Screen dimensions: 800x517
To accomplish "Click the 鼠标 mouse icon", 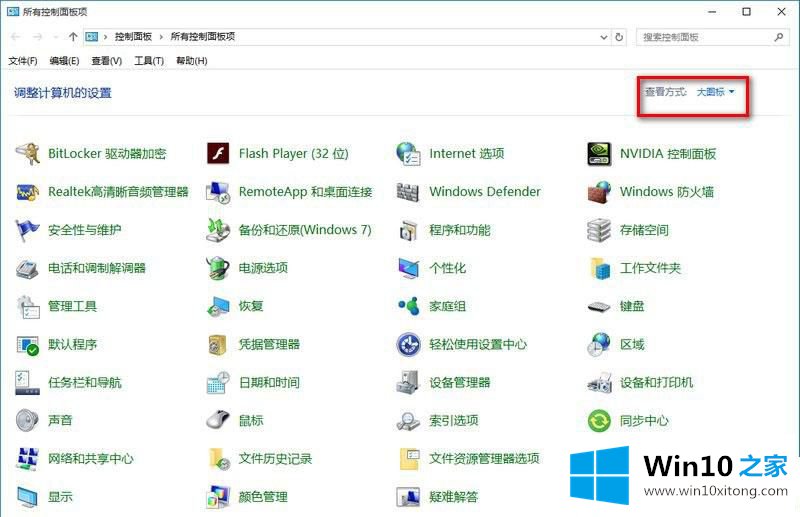I will pyautogui.click(x=218, y=420).
